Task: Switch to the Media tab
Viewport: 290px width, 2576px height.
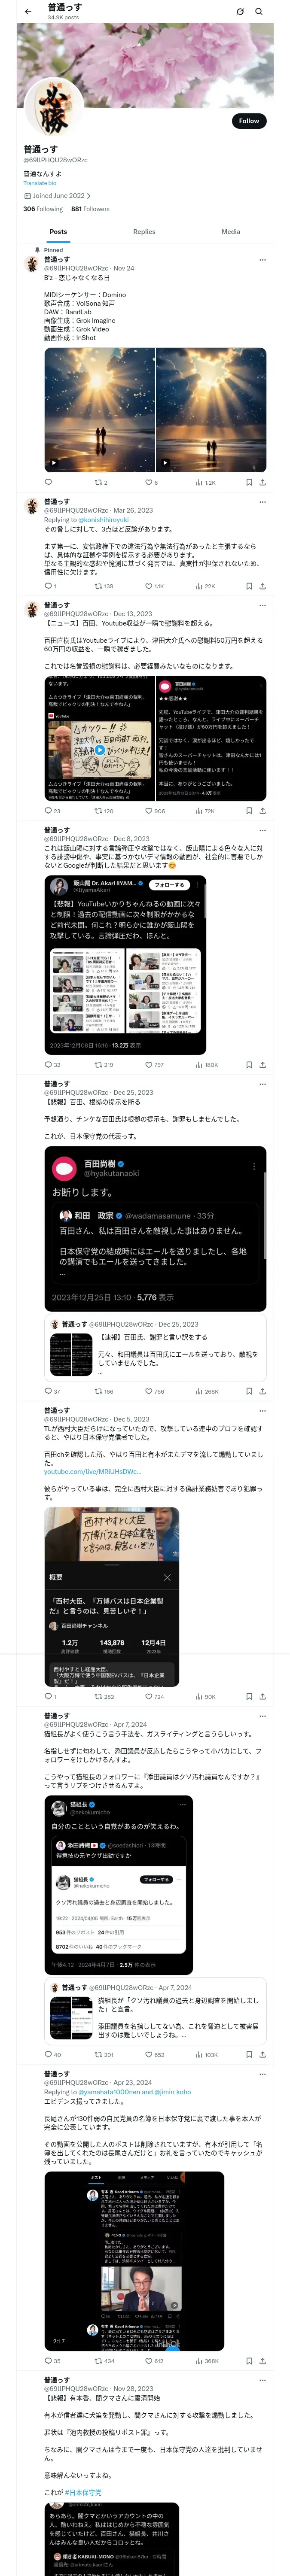Action: click(231, 231)
